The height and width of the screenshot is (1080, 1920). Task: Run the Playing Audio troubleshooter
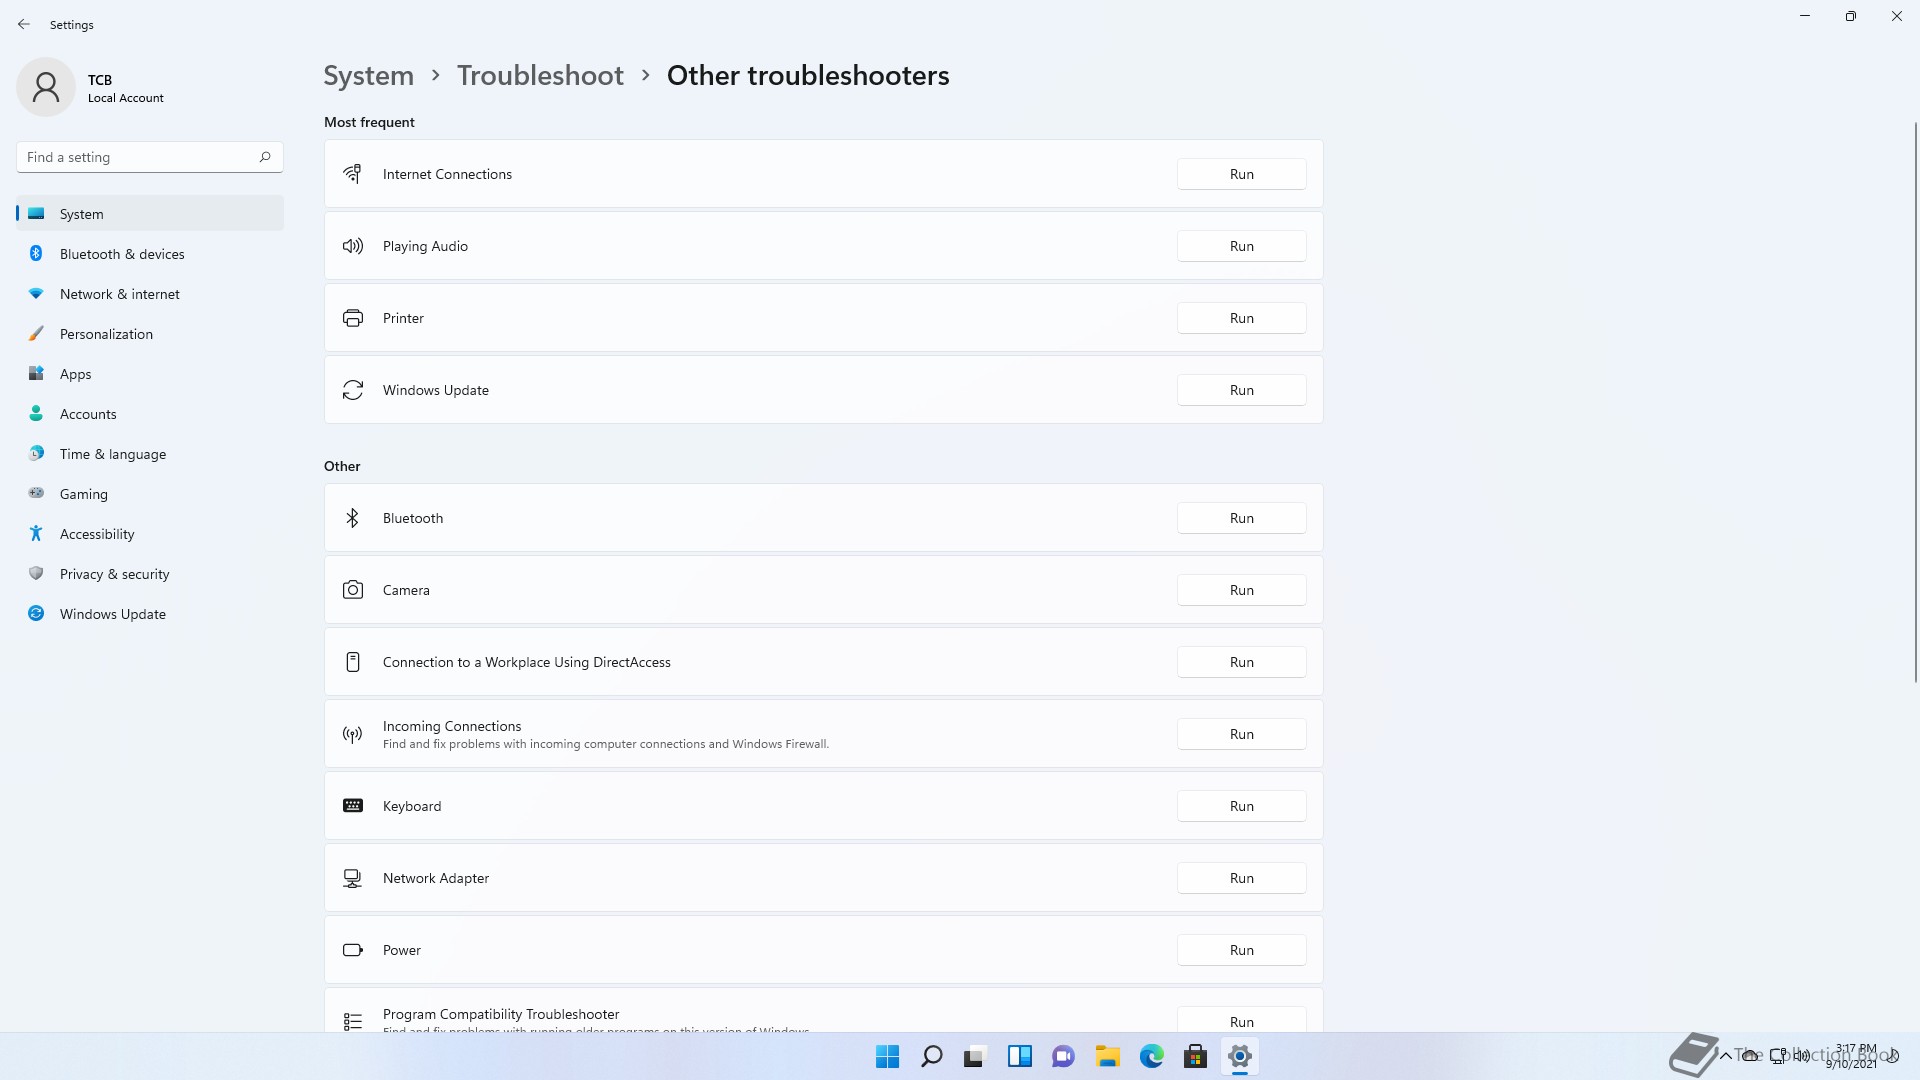click(1241, 246)
